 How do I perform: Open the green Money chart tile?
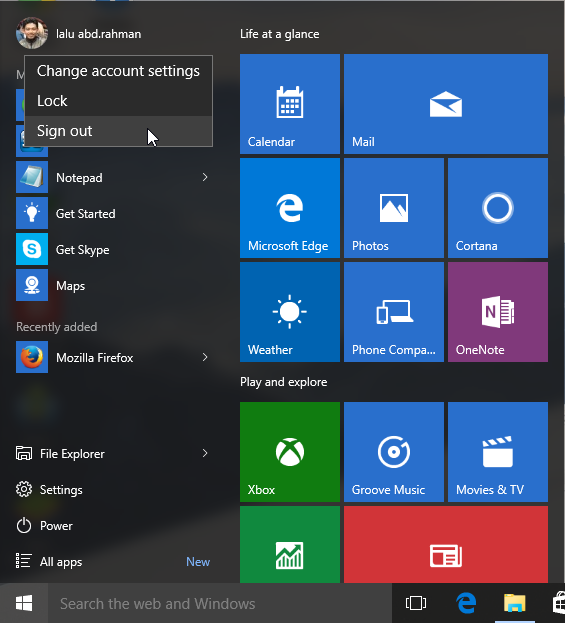tap(290, 545)
